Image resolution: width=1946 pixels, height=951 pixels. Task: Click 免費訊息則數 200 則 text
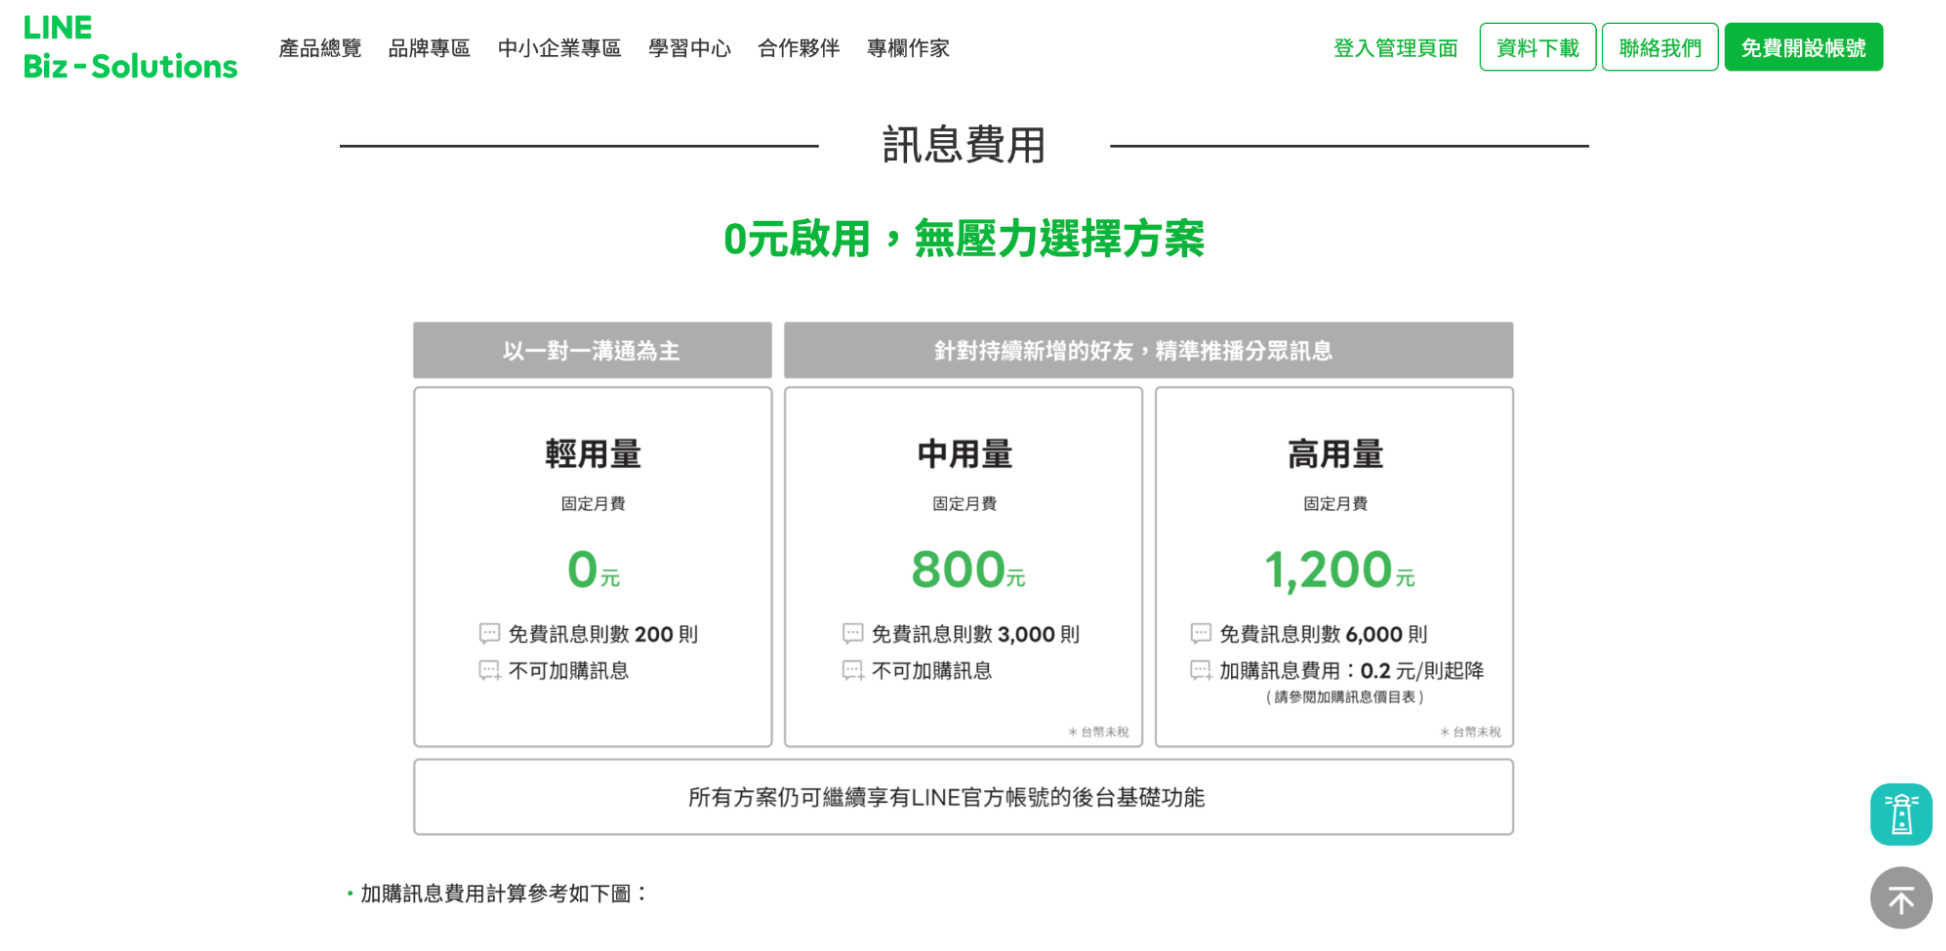[603, 634]
